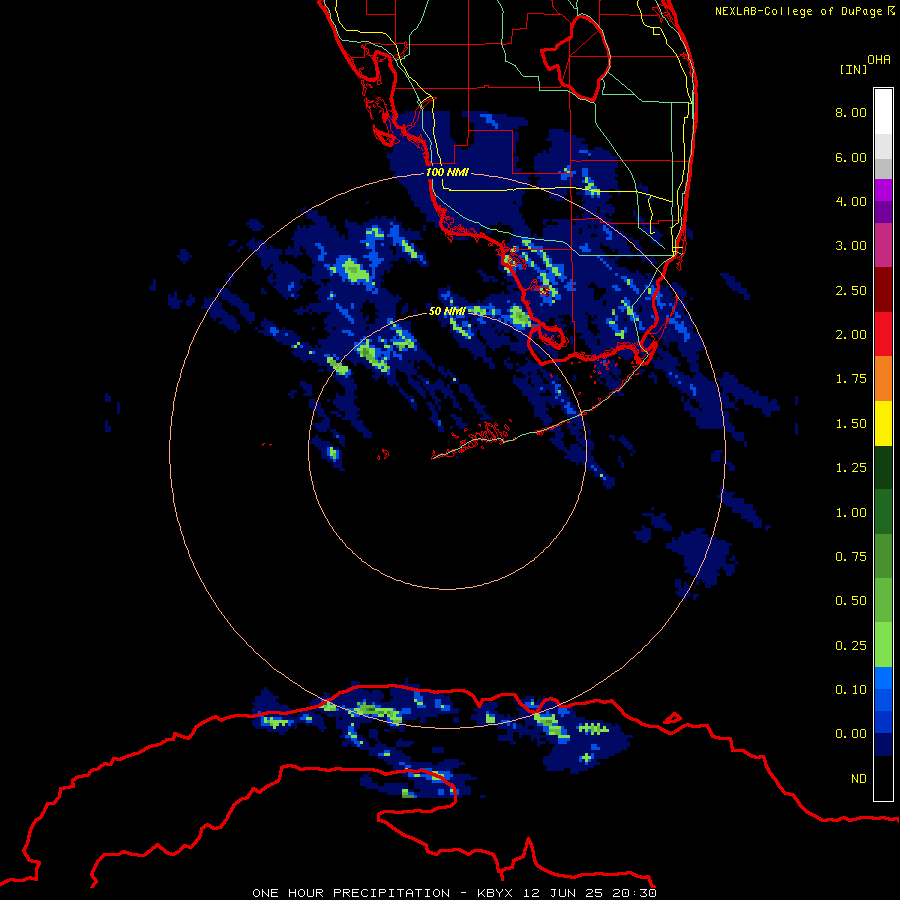The height and width of the screenshot is (900, 900).
Task: Click the red 2.00 inch legend swatch
Action: [x=883, y=333]
